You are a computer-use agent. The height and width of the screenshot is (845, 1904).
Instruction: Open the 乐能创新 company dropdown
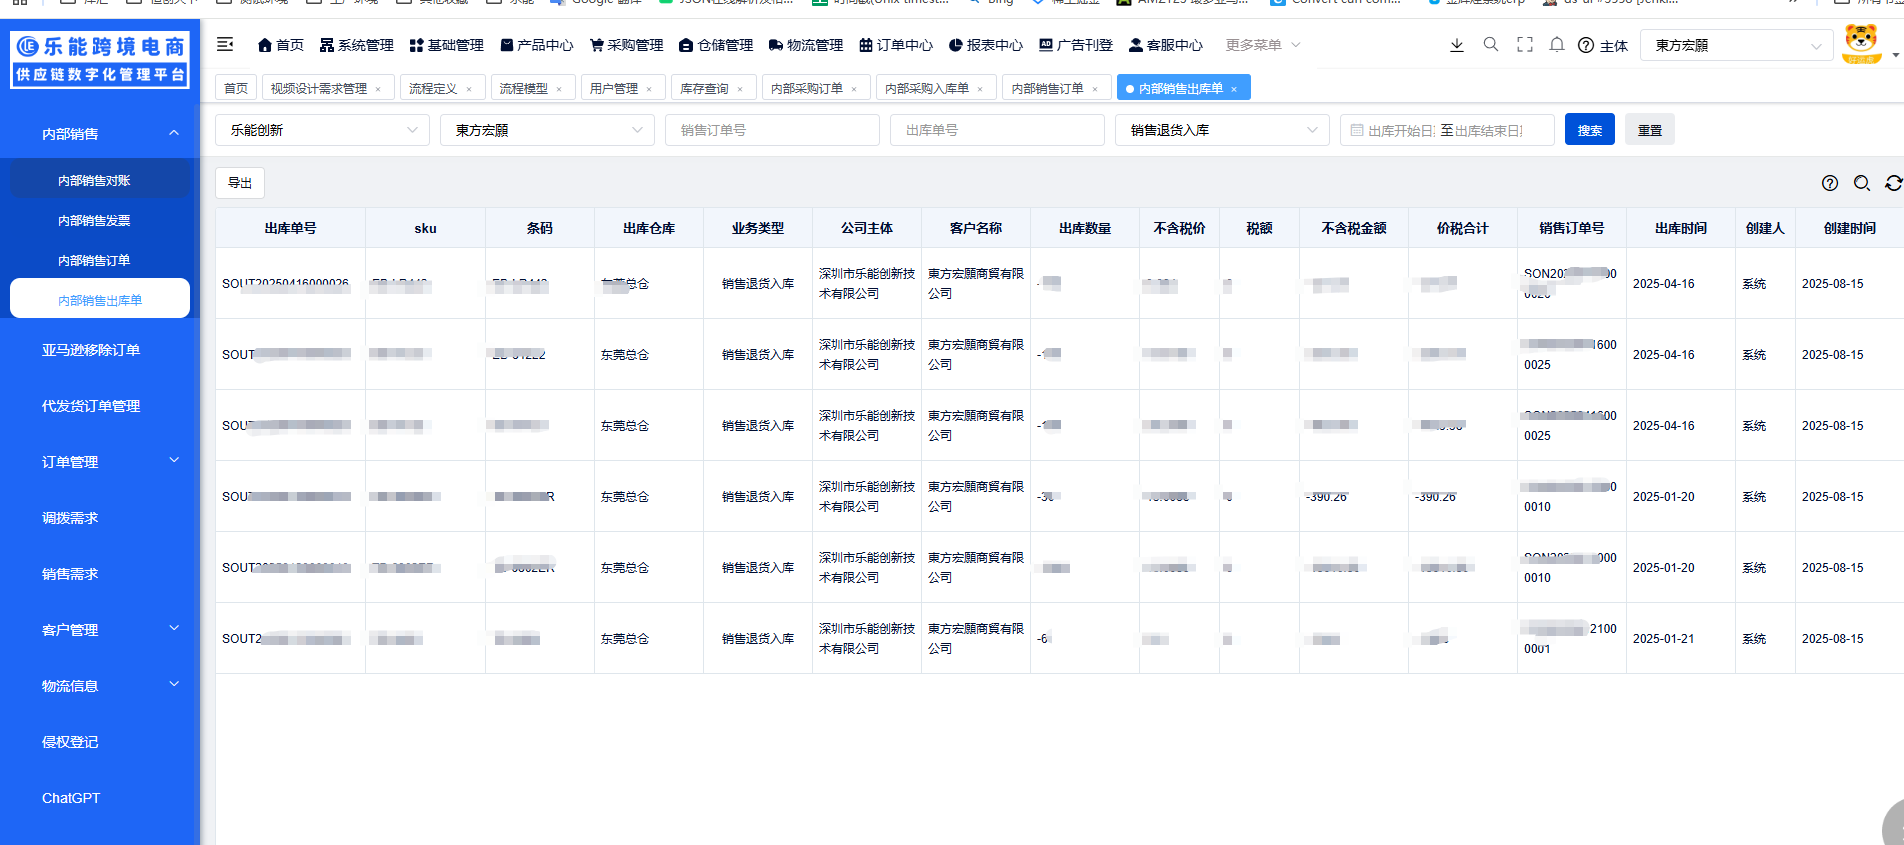(x=322, y=130)
